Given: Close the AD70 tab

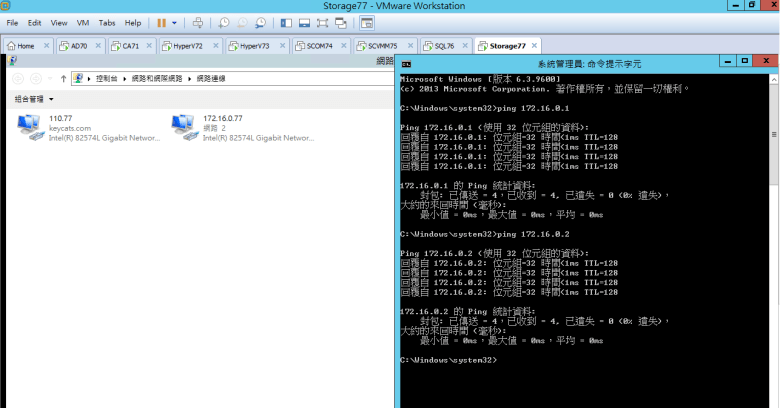Looking at the screenshot, I should coord(98,46).
